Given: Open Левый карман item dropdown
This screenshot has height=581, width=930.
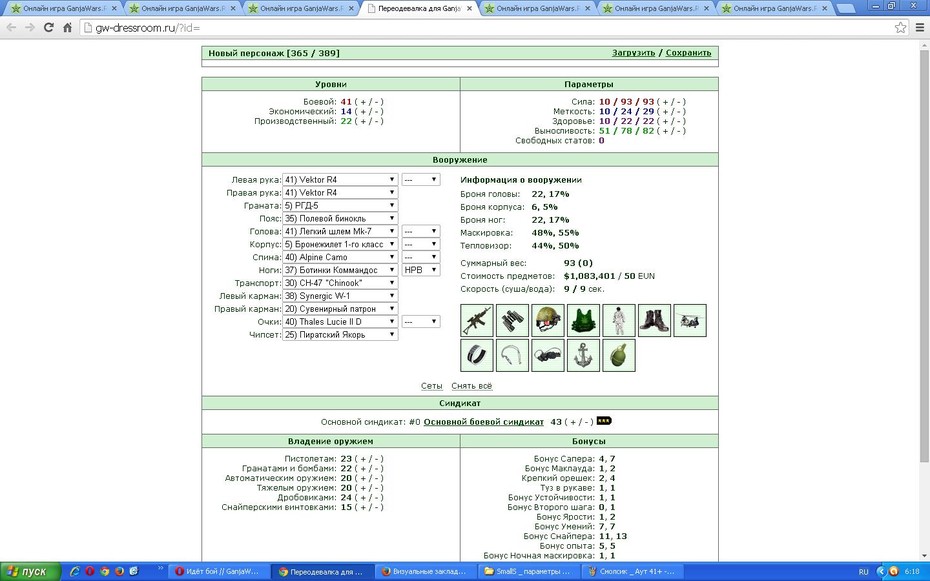Looking at the screenshot, I should 340,296.
